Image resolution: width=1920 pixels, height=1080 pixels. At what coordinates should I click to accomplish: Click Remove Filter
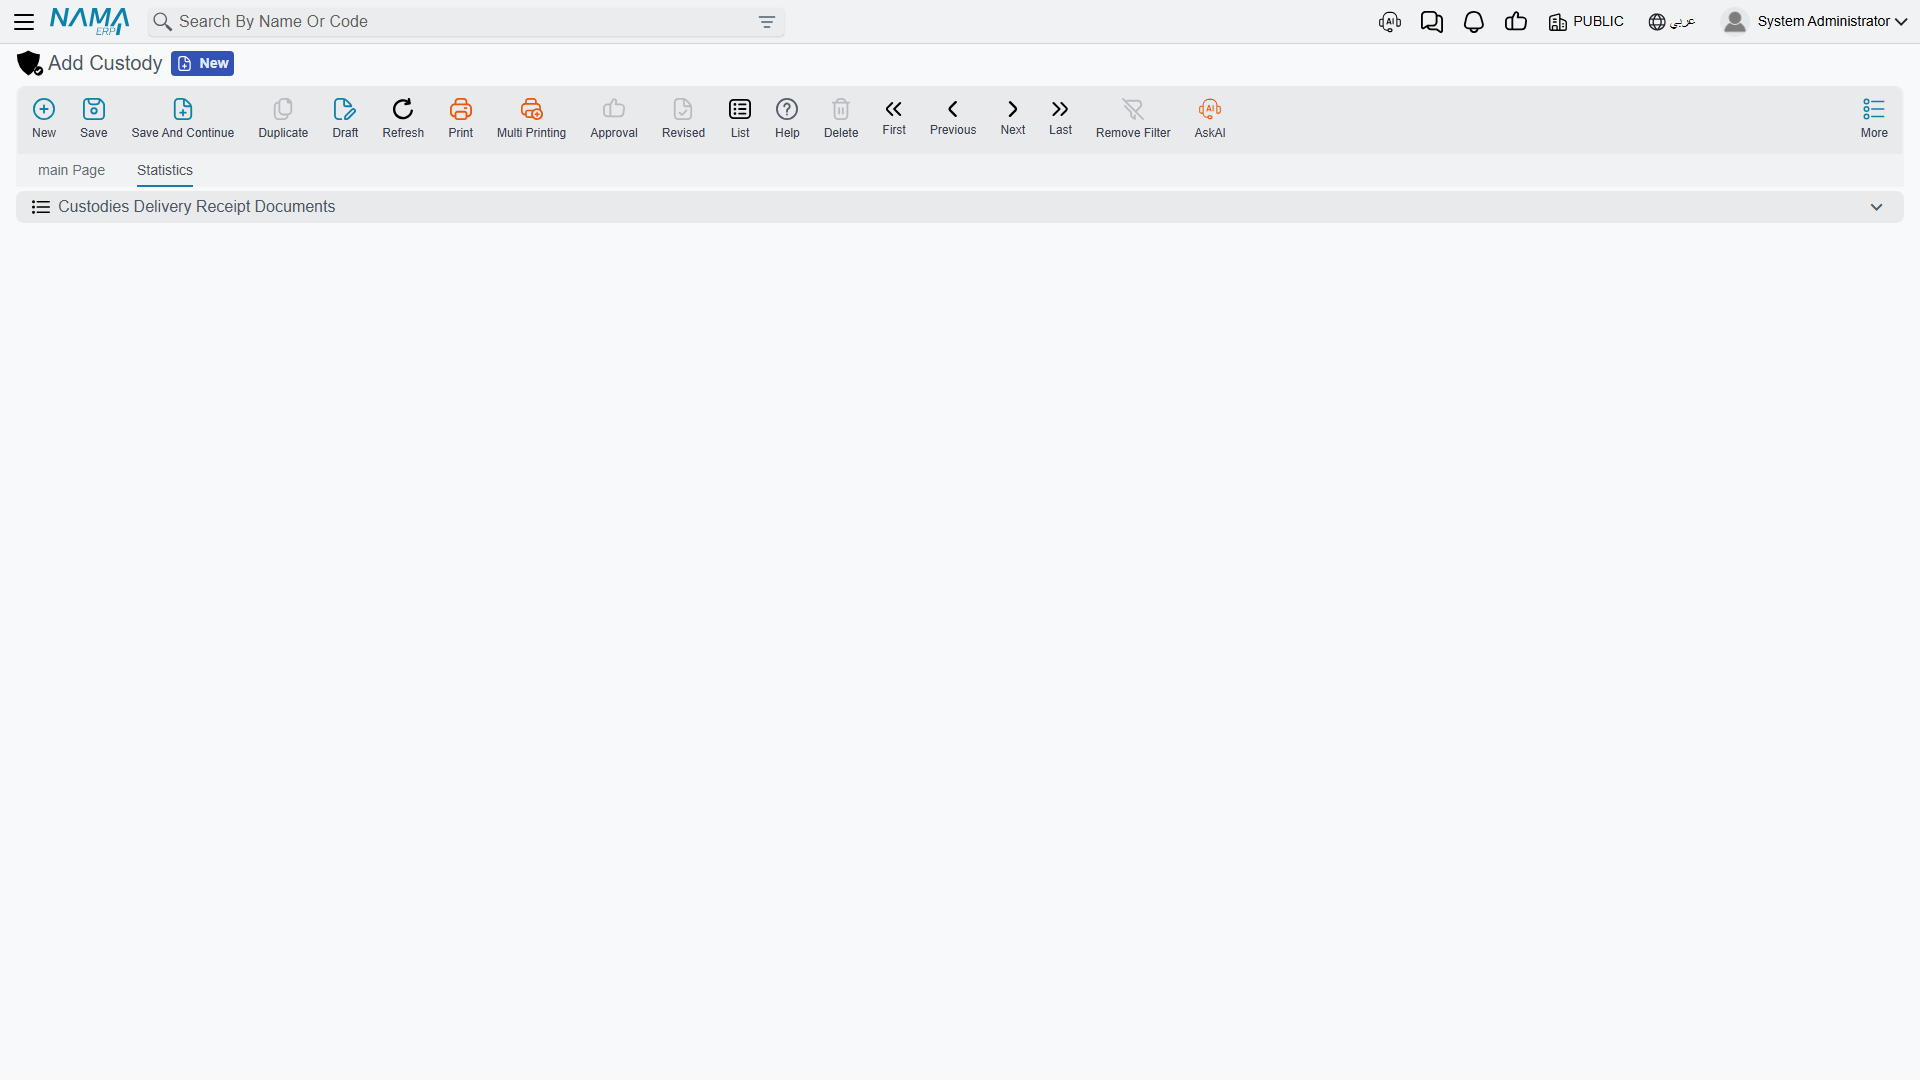[1133, 118]
